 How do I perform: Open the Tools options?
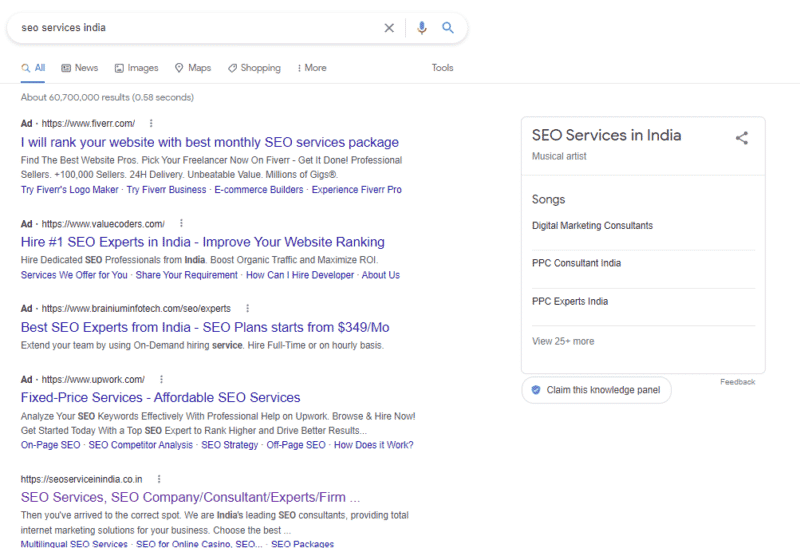442,68
